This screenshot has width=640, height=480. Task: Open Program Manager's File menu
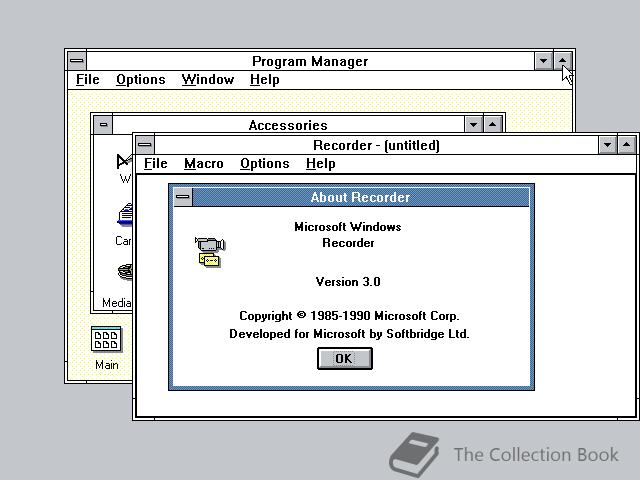coord(88,80)
